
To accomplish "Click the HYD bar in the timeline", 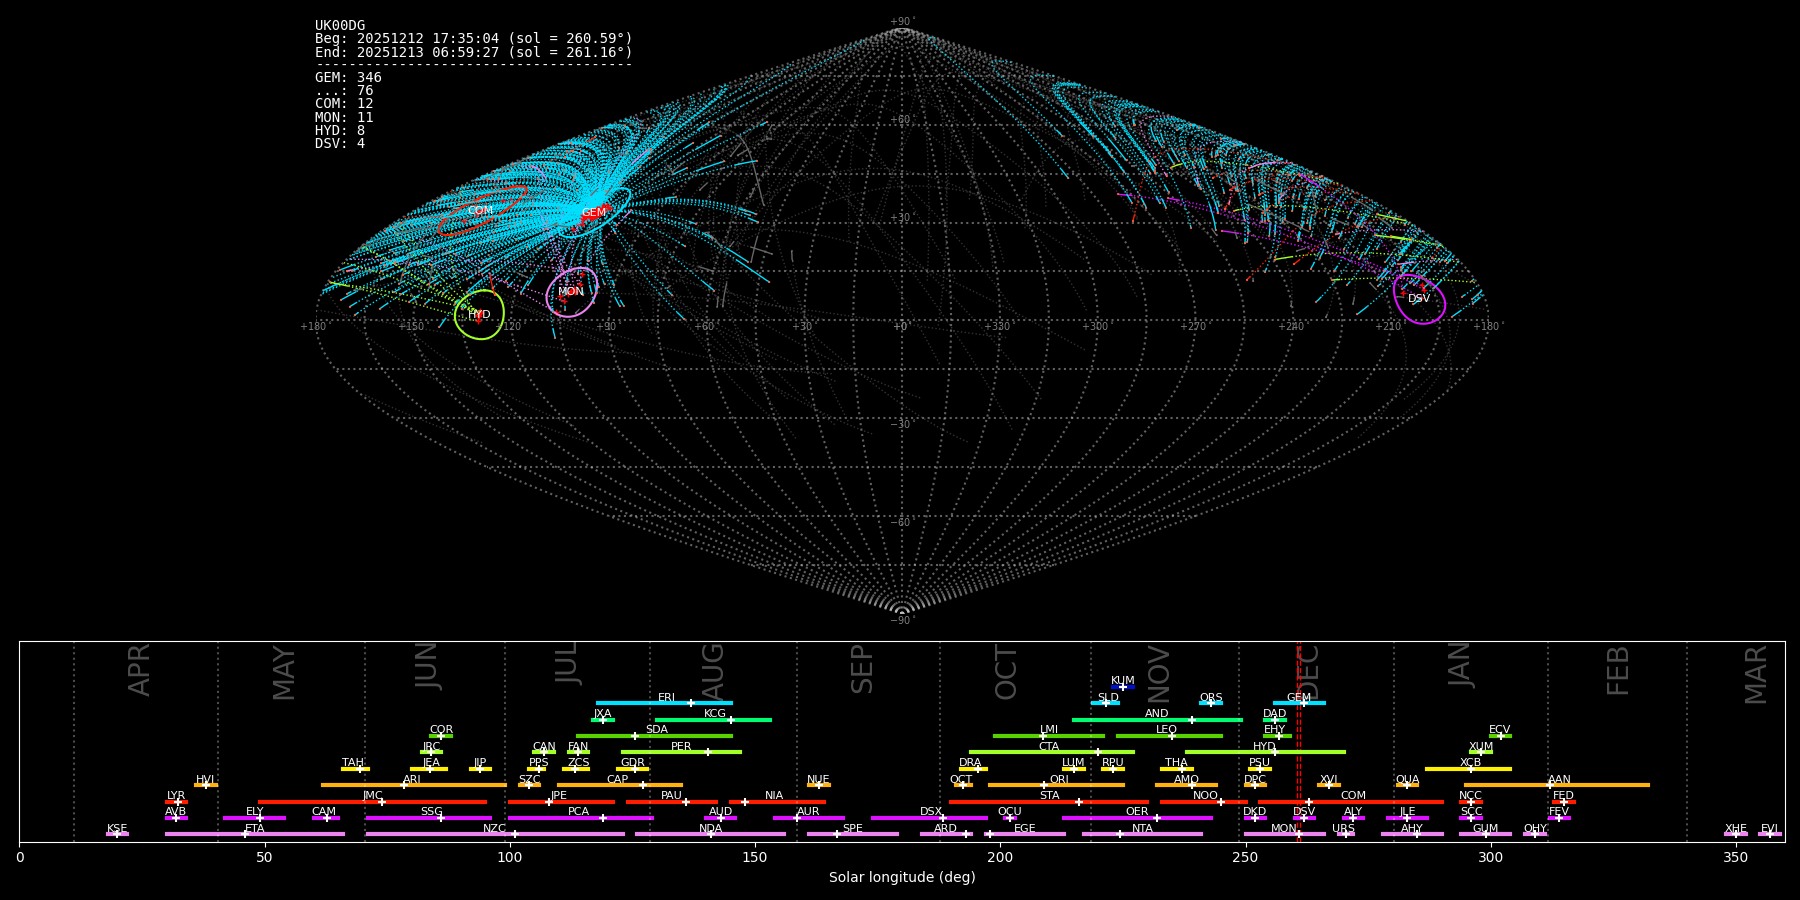I will [1265, 752].
